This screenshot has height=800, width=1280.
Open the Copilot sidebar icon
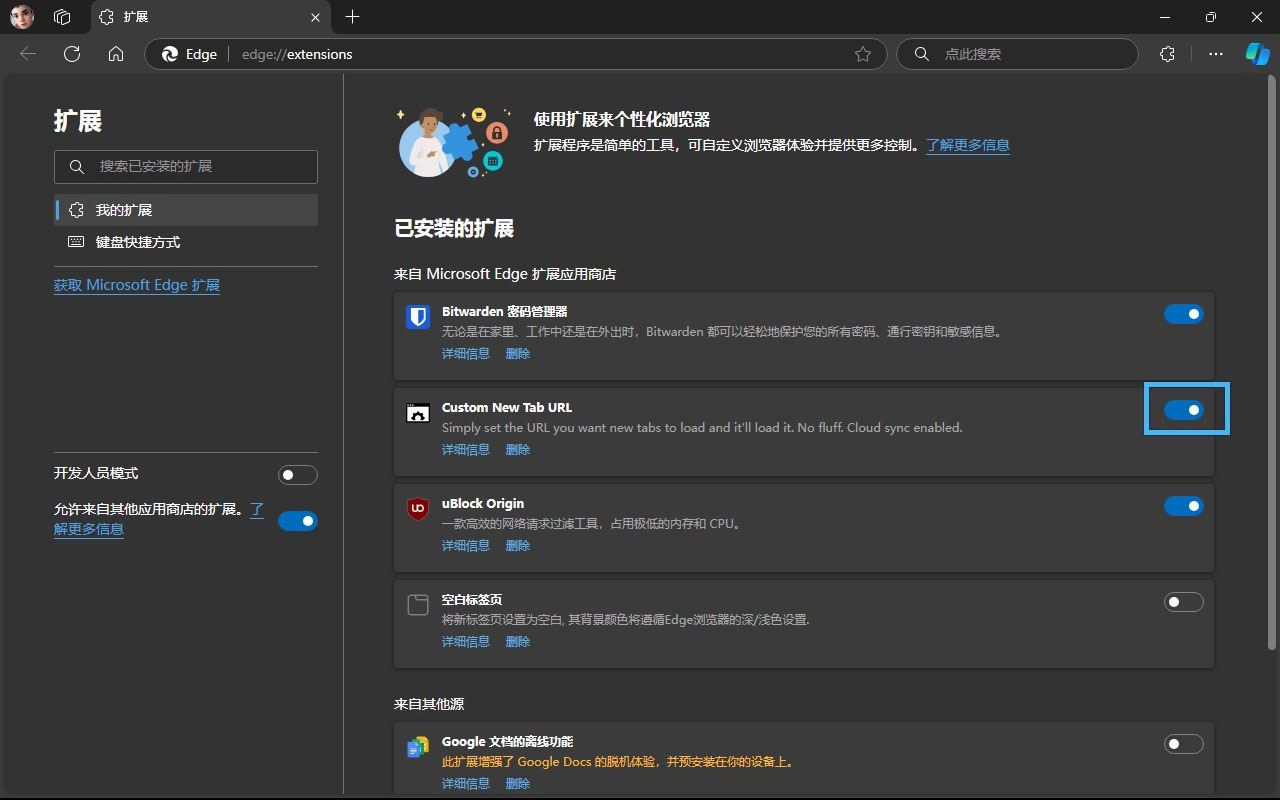(1257, 54)
